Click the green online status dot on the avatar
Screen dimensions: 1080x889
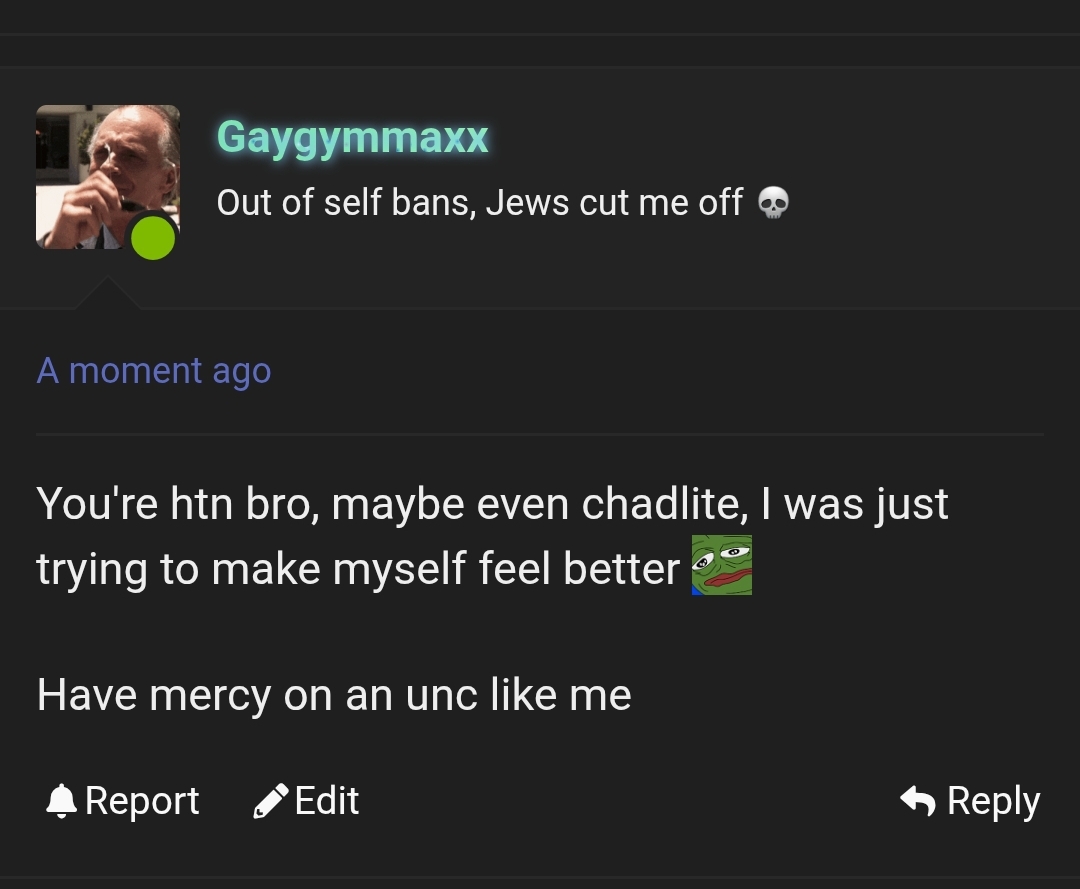coord(153,238)
